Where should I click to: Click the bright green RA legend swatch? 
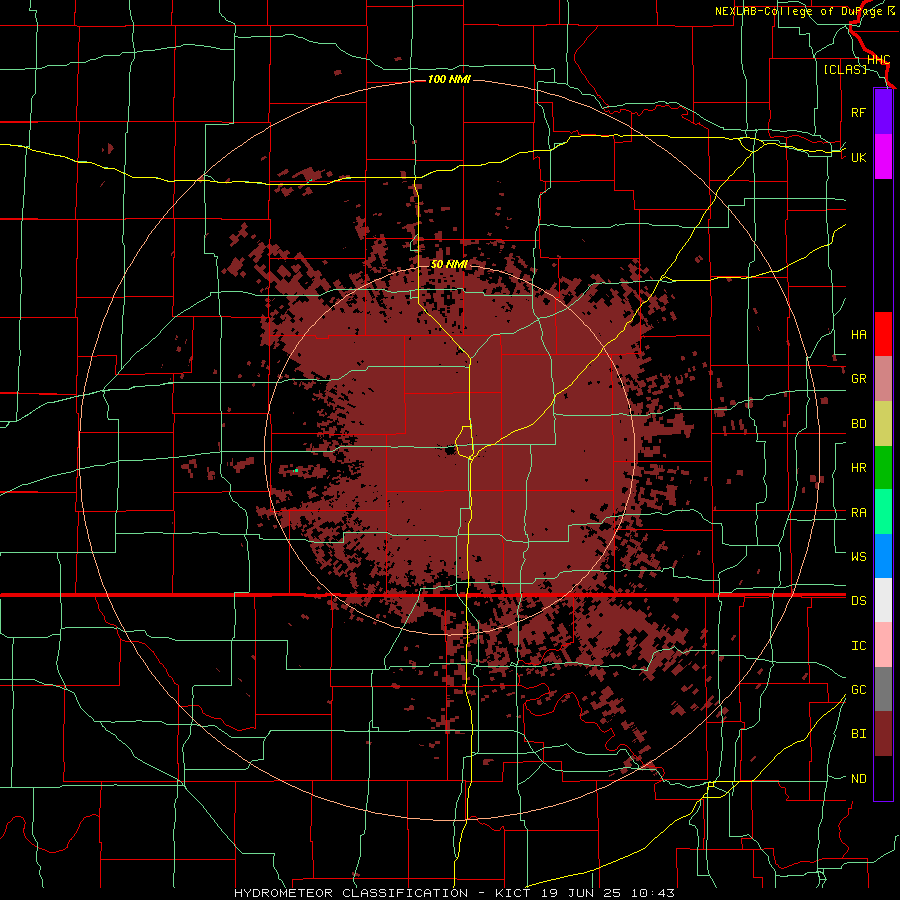(x=883, y=512)
